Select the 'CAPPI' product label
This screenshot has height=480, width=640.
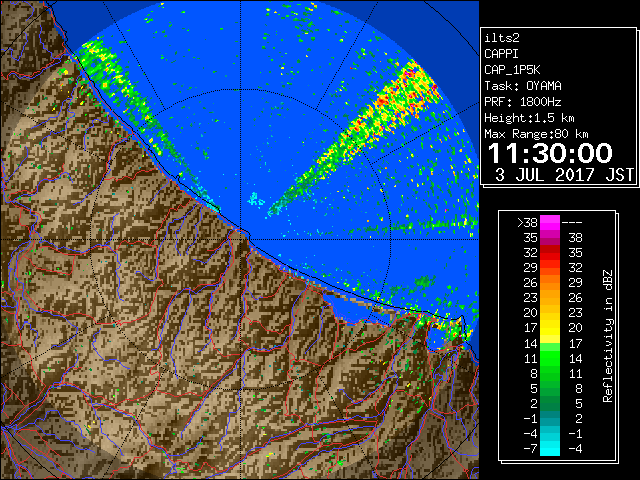(x=501, y=54)
